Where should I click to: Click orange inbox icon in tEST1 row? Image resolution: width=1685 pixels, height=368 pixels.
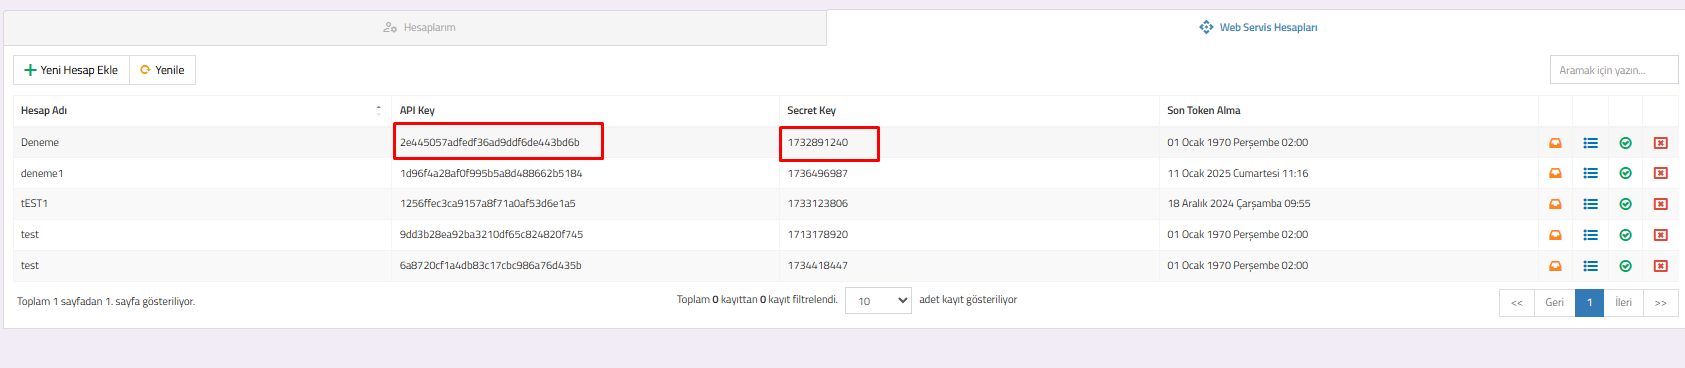click(1555, 204)
